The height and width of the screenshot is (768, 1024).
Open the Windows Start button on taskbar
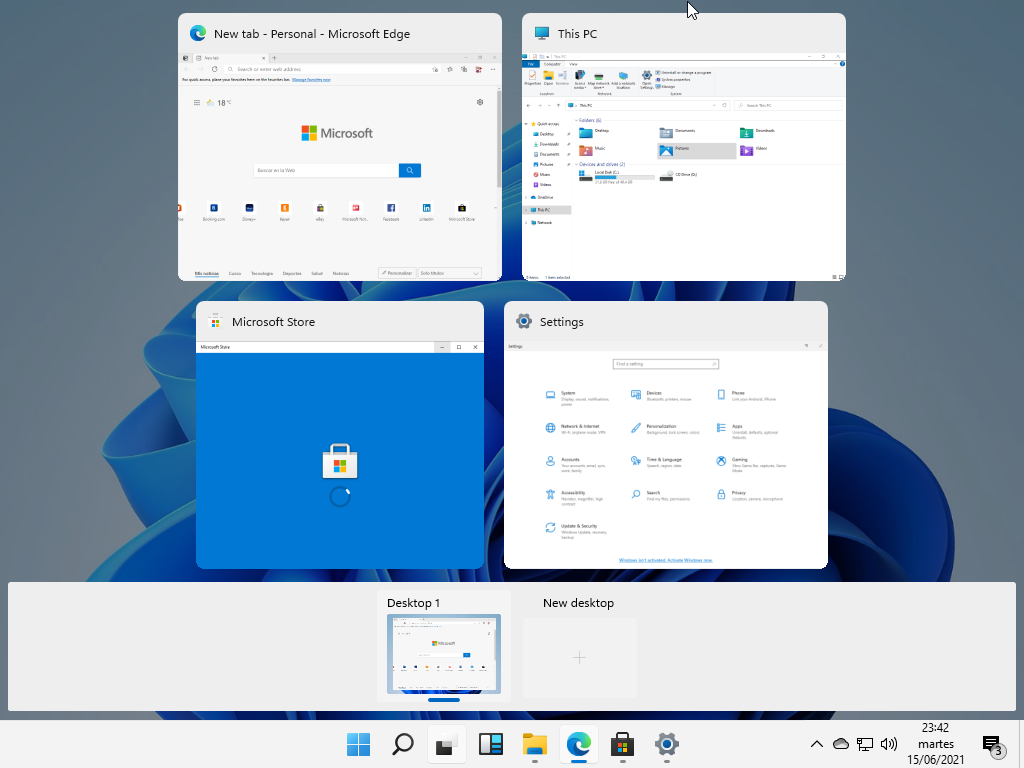pyautogui.click(x=358, y=744)
